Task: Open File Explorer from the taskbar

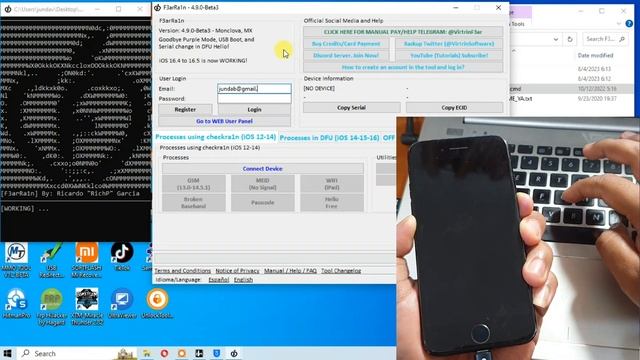Action: pos(147,353)
